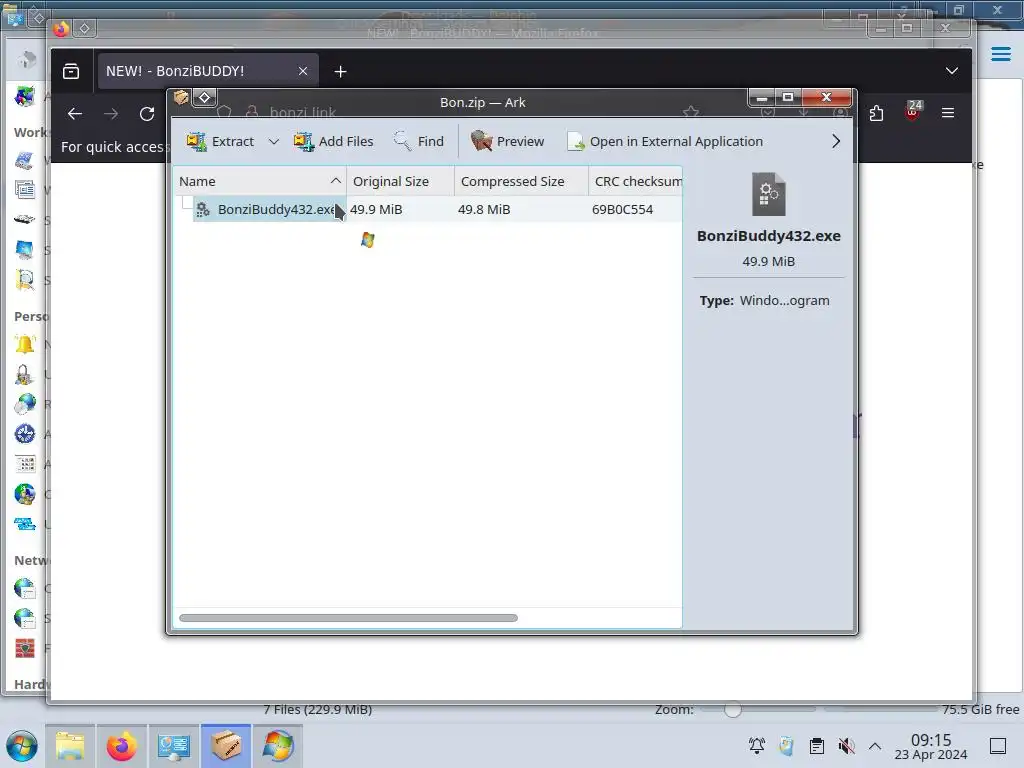This screenshot has height=768, width=1024.
Task: Click the home icon in System Settings
Action: coord(27,59)
